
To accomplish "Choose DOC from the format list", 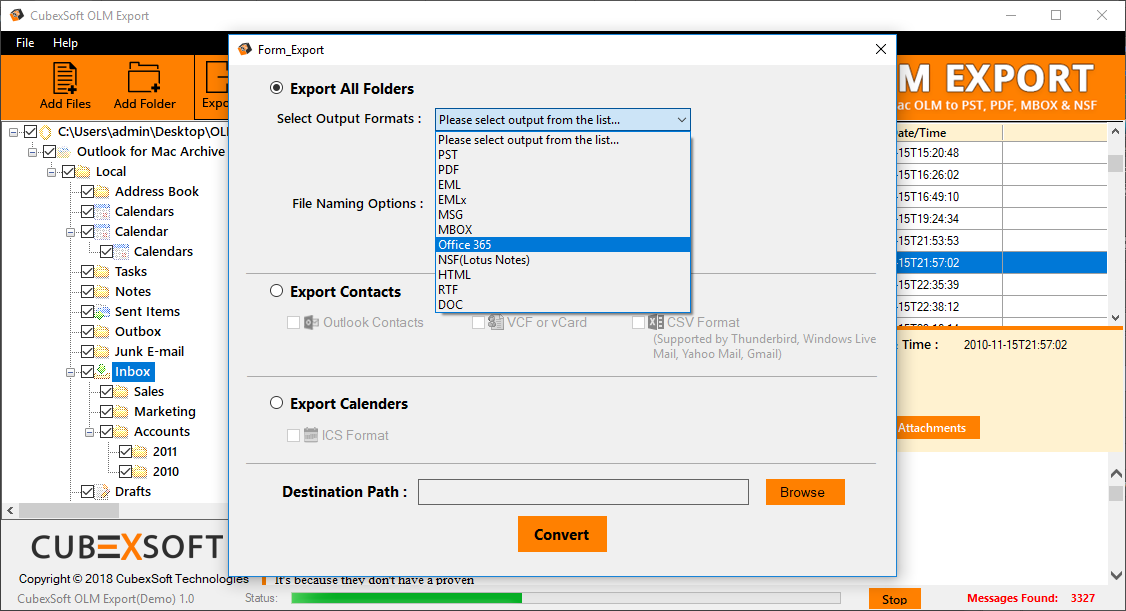I will (563, 305).
